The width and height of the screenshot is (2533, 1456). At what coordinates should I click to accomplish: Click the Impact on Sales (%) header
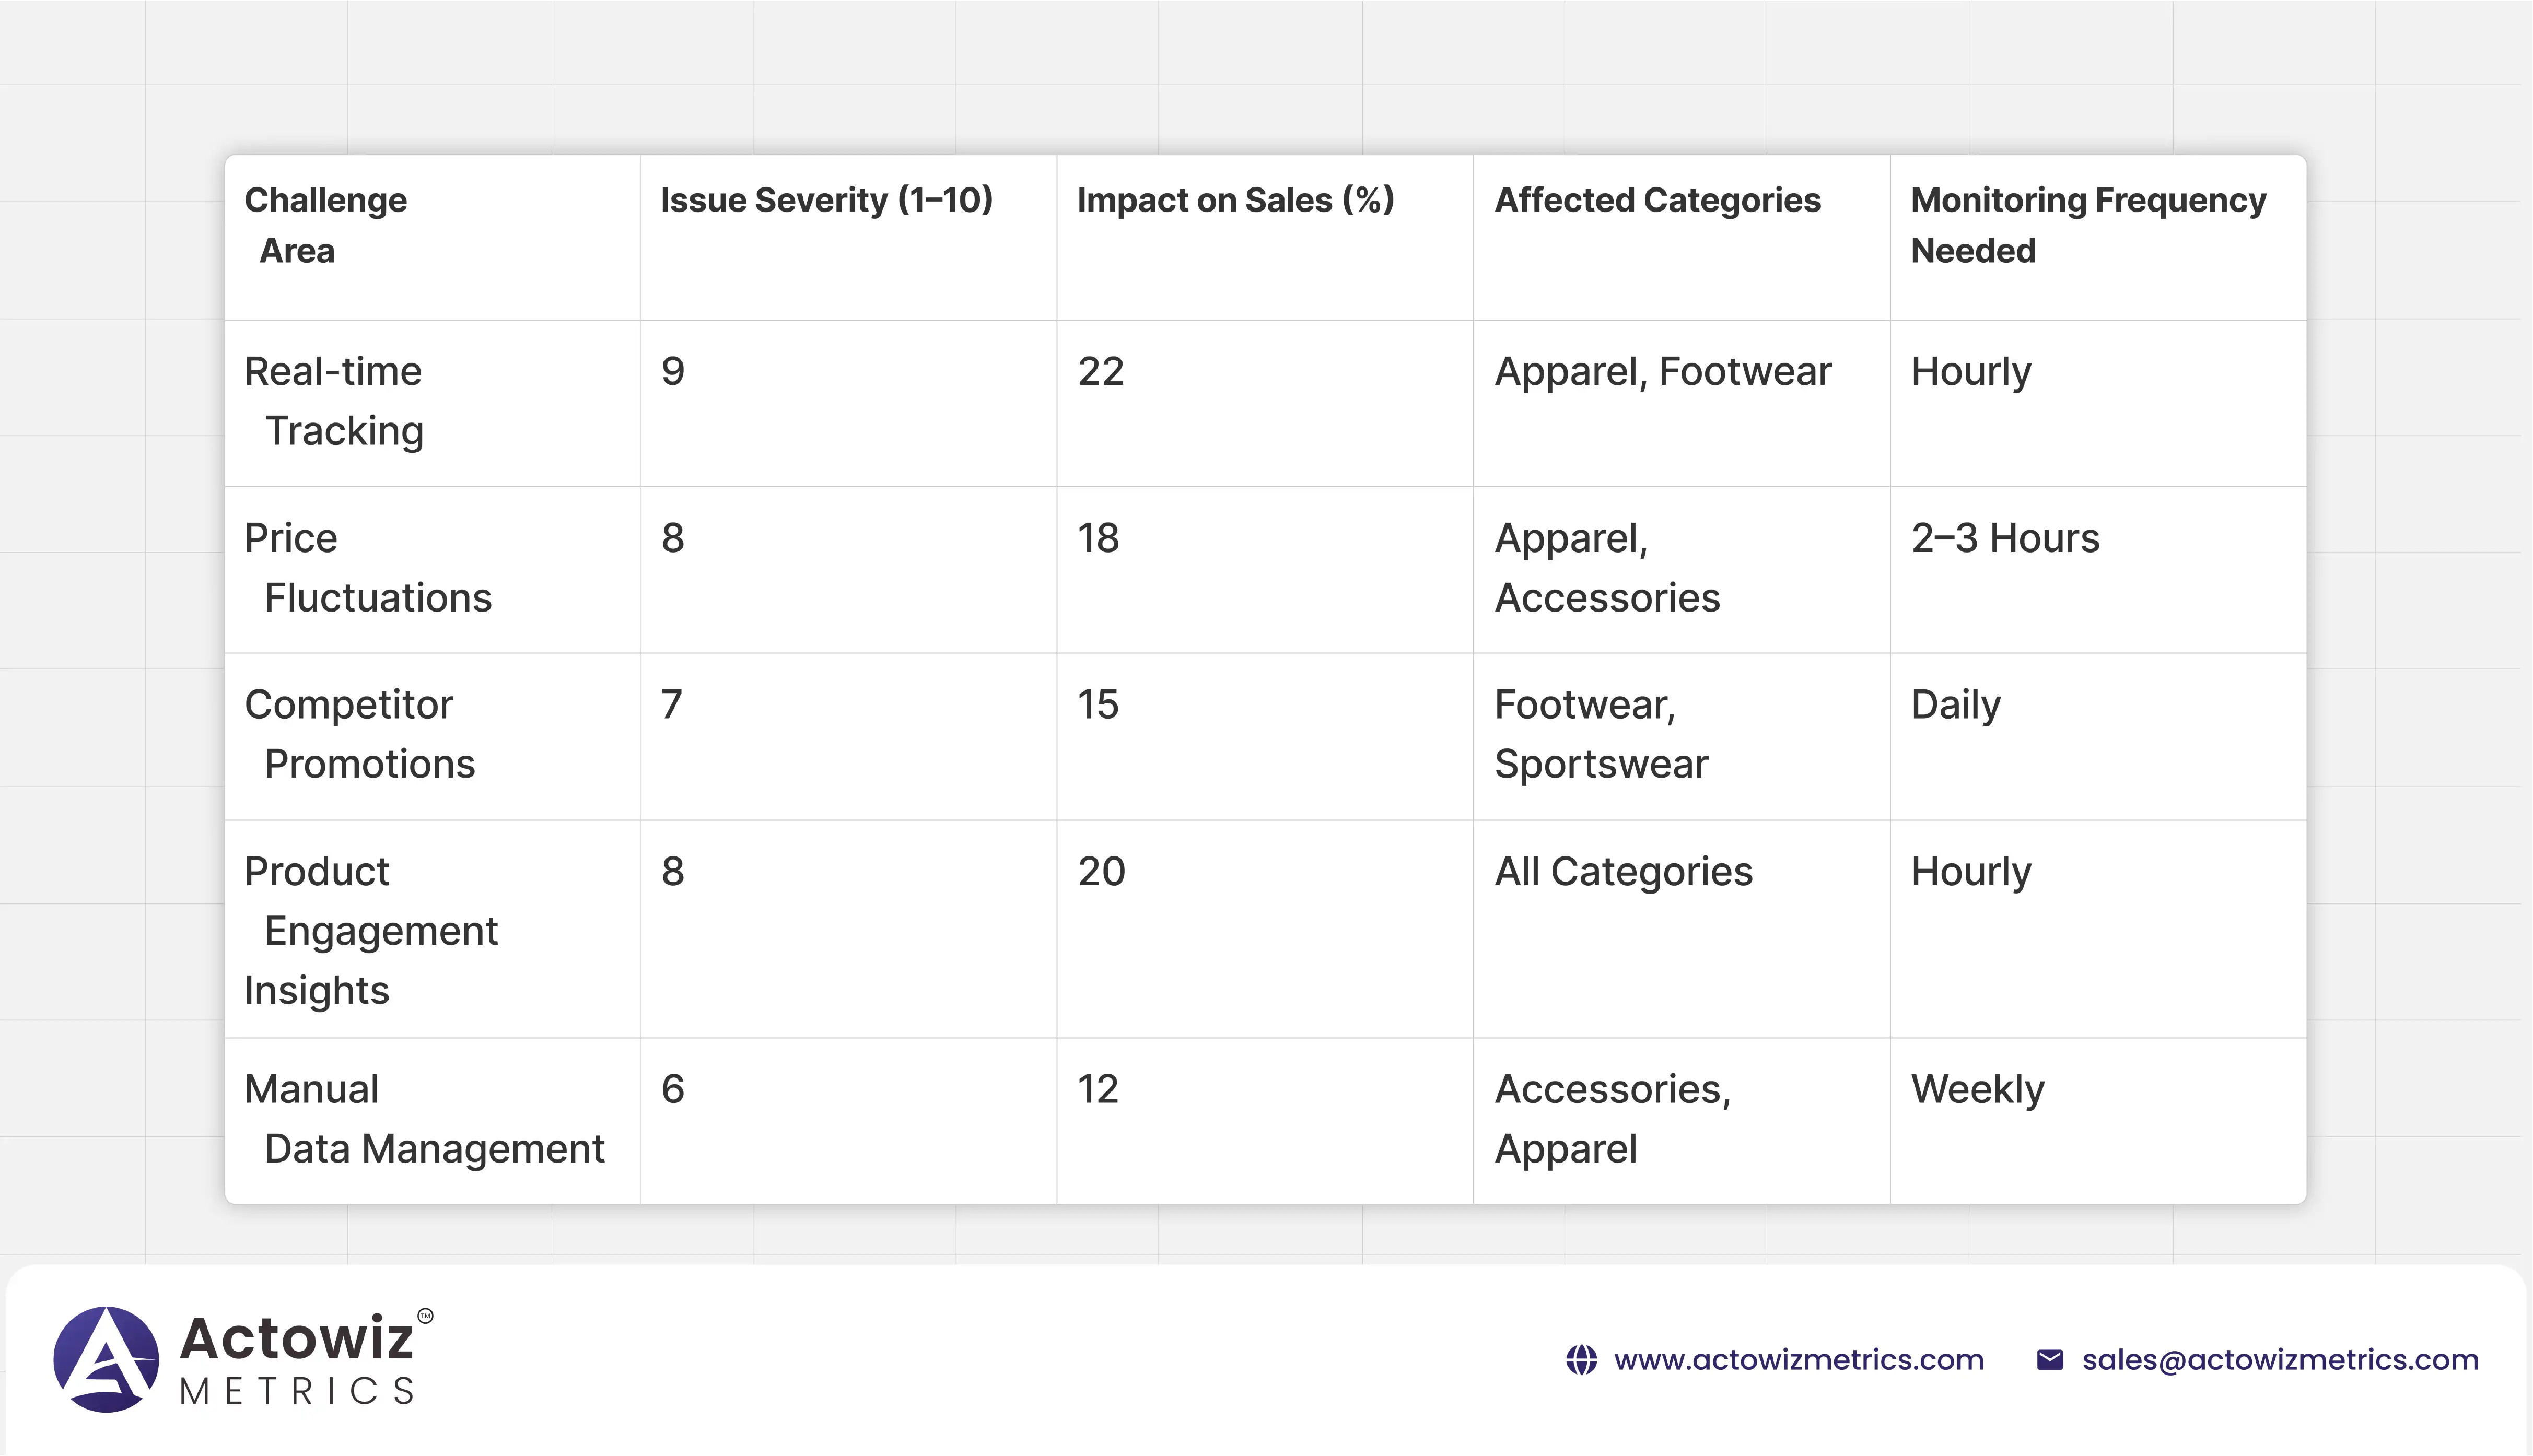(x=1235, y=200)
